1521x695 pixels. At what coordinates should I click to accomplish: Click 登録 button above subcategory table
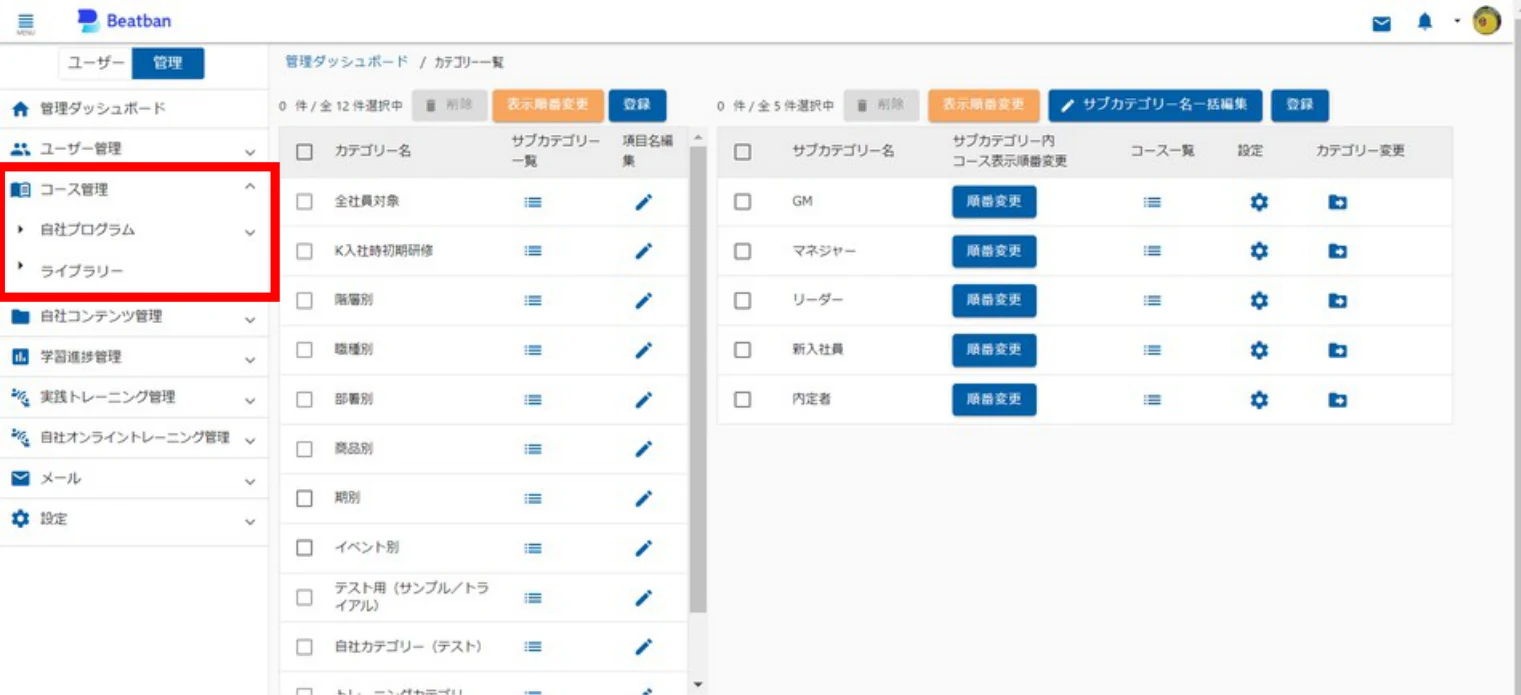click(1300, 104)
